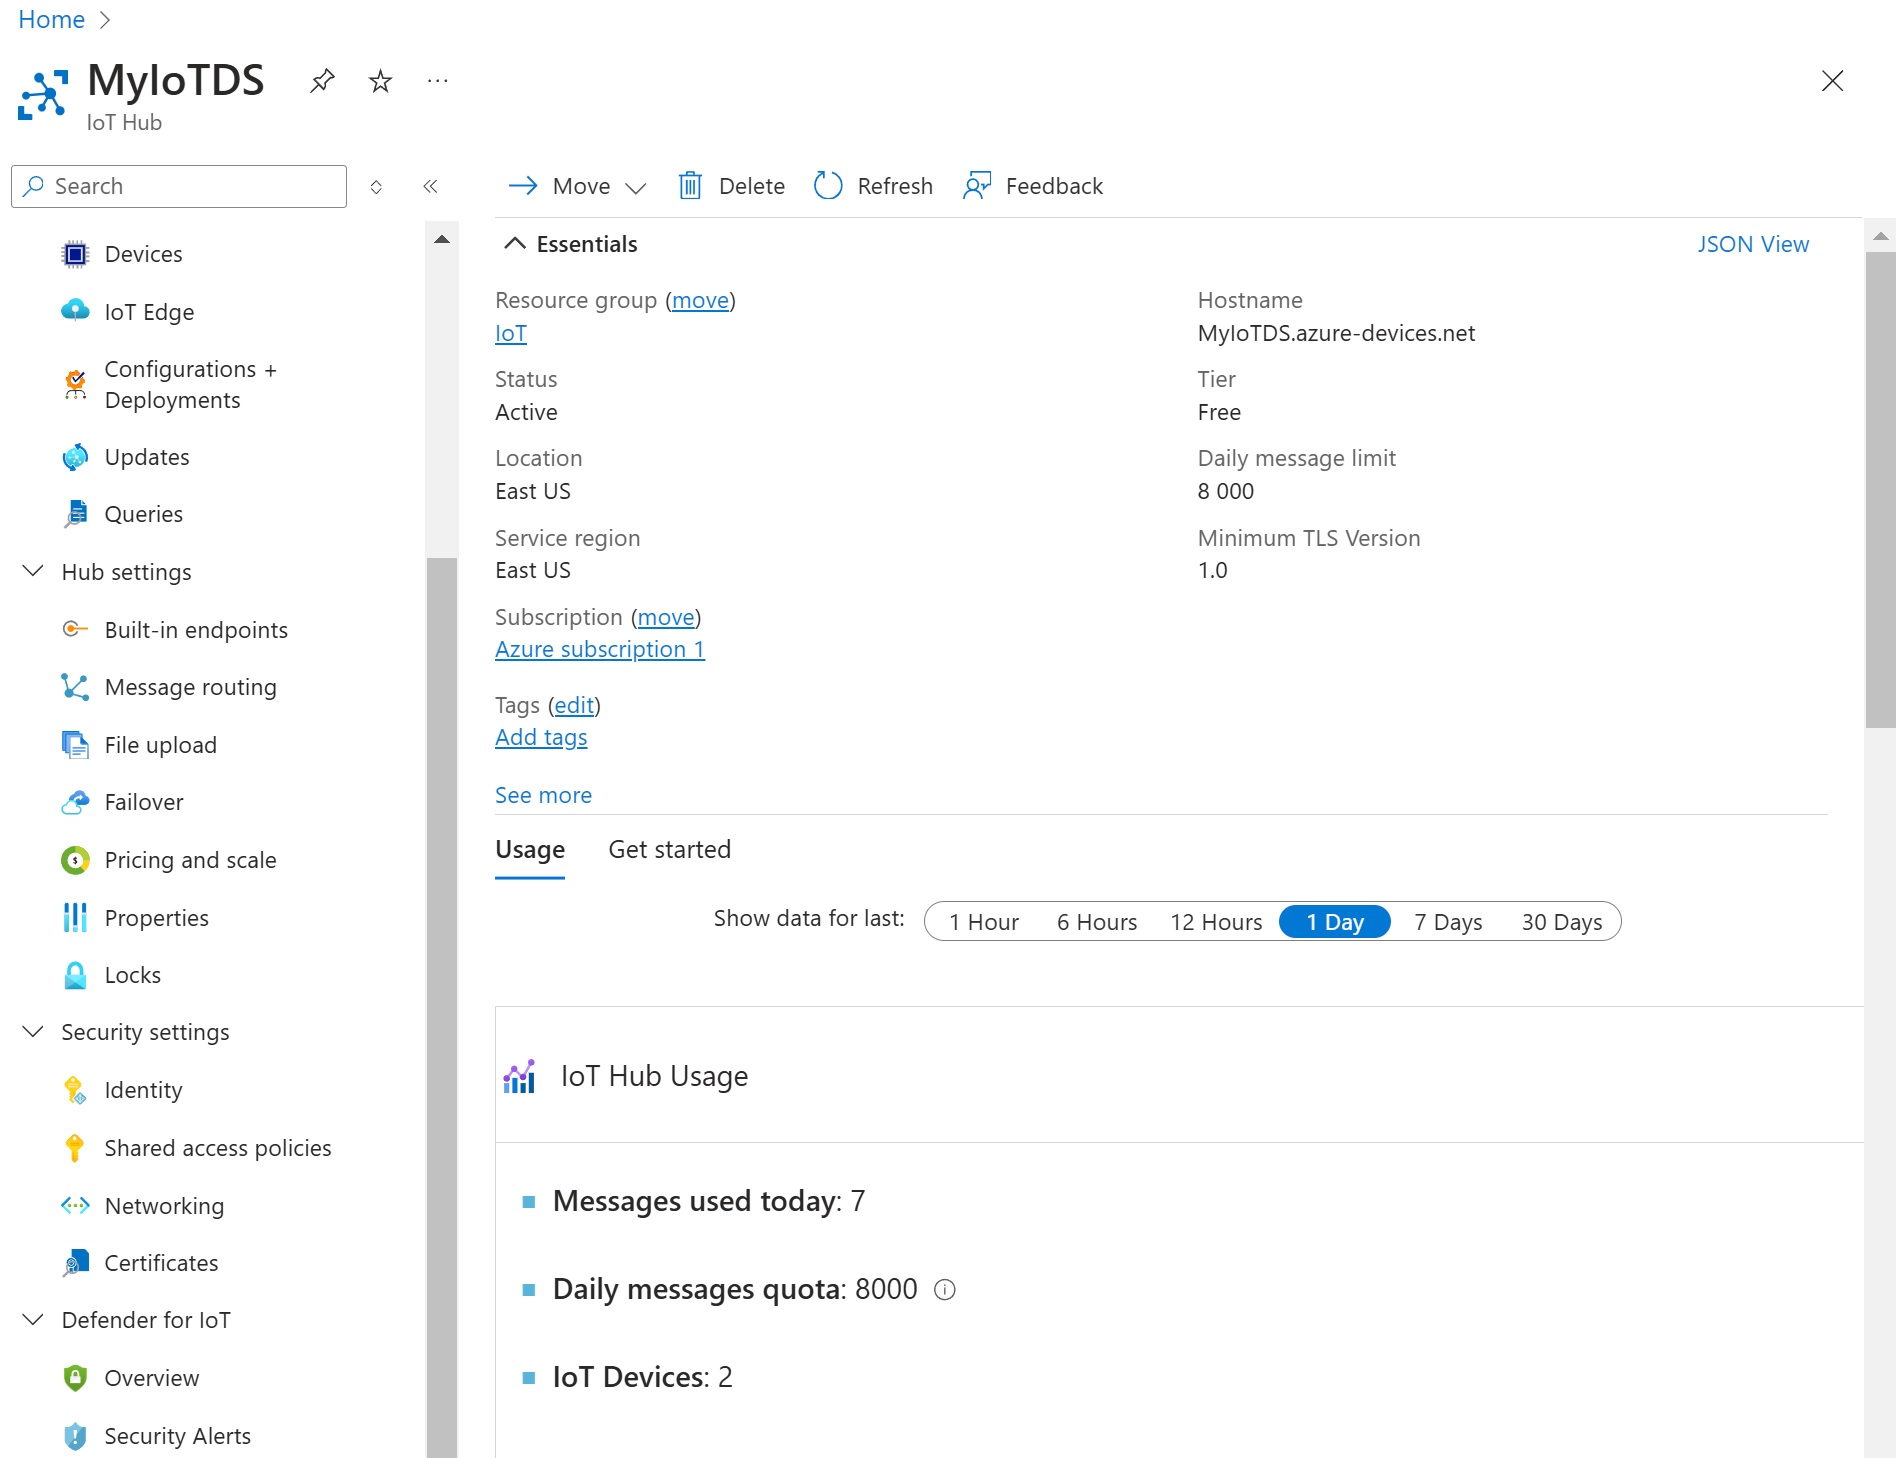Click the Pricing and scale icon

click(75, 860)
